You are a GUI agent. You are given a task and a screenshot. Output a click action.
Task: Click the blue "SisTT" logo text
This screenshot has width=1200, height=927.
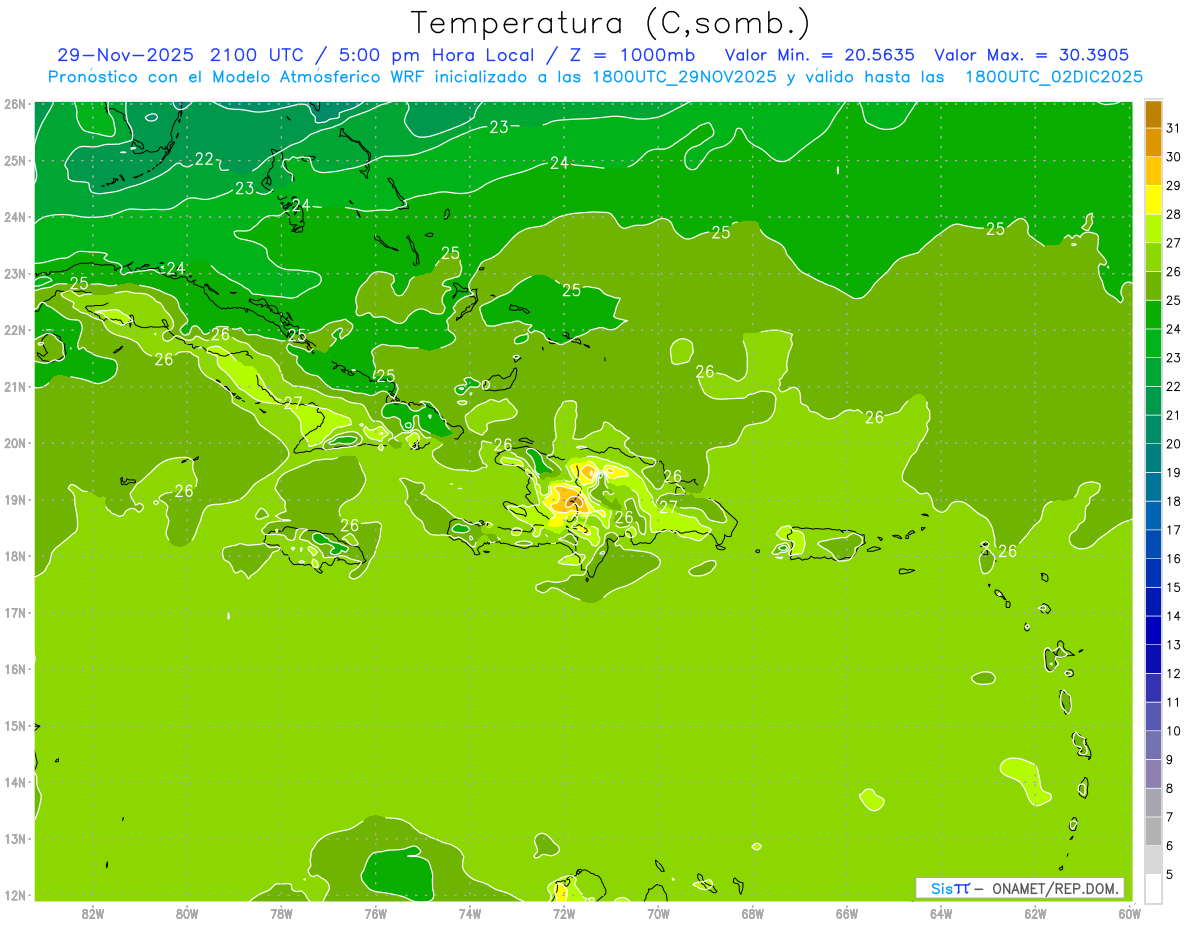click(x=949, y=888)
